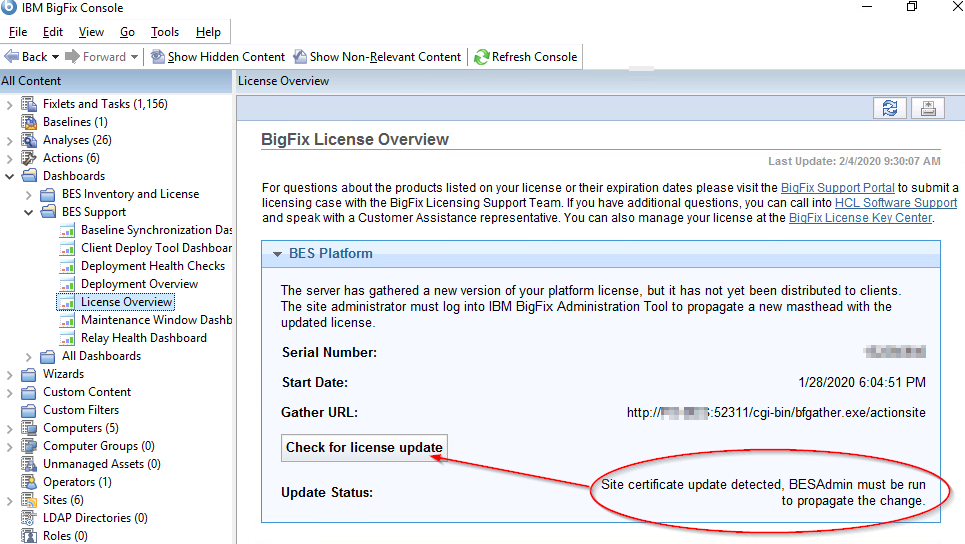This screenshot has width=965, height=544.
Task: Select the Computers icon
Action: click(x=29, y=428)
